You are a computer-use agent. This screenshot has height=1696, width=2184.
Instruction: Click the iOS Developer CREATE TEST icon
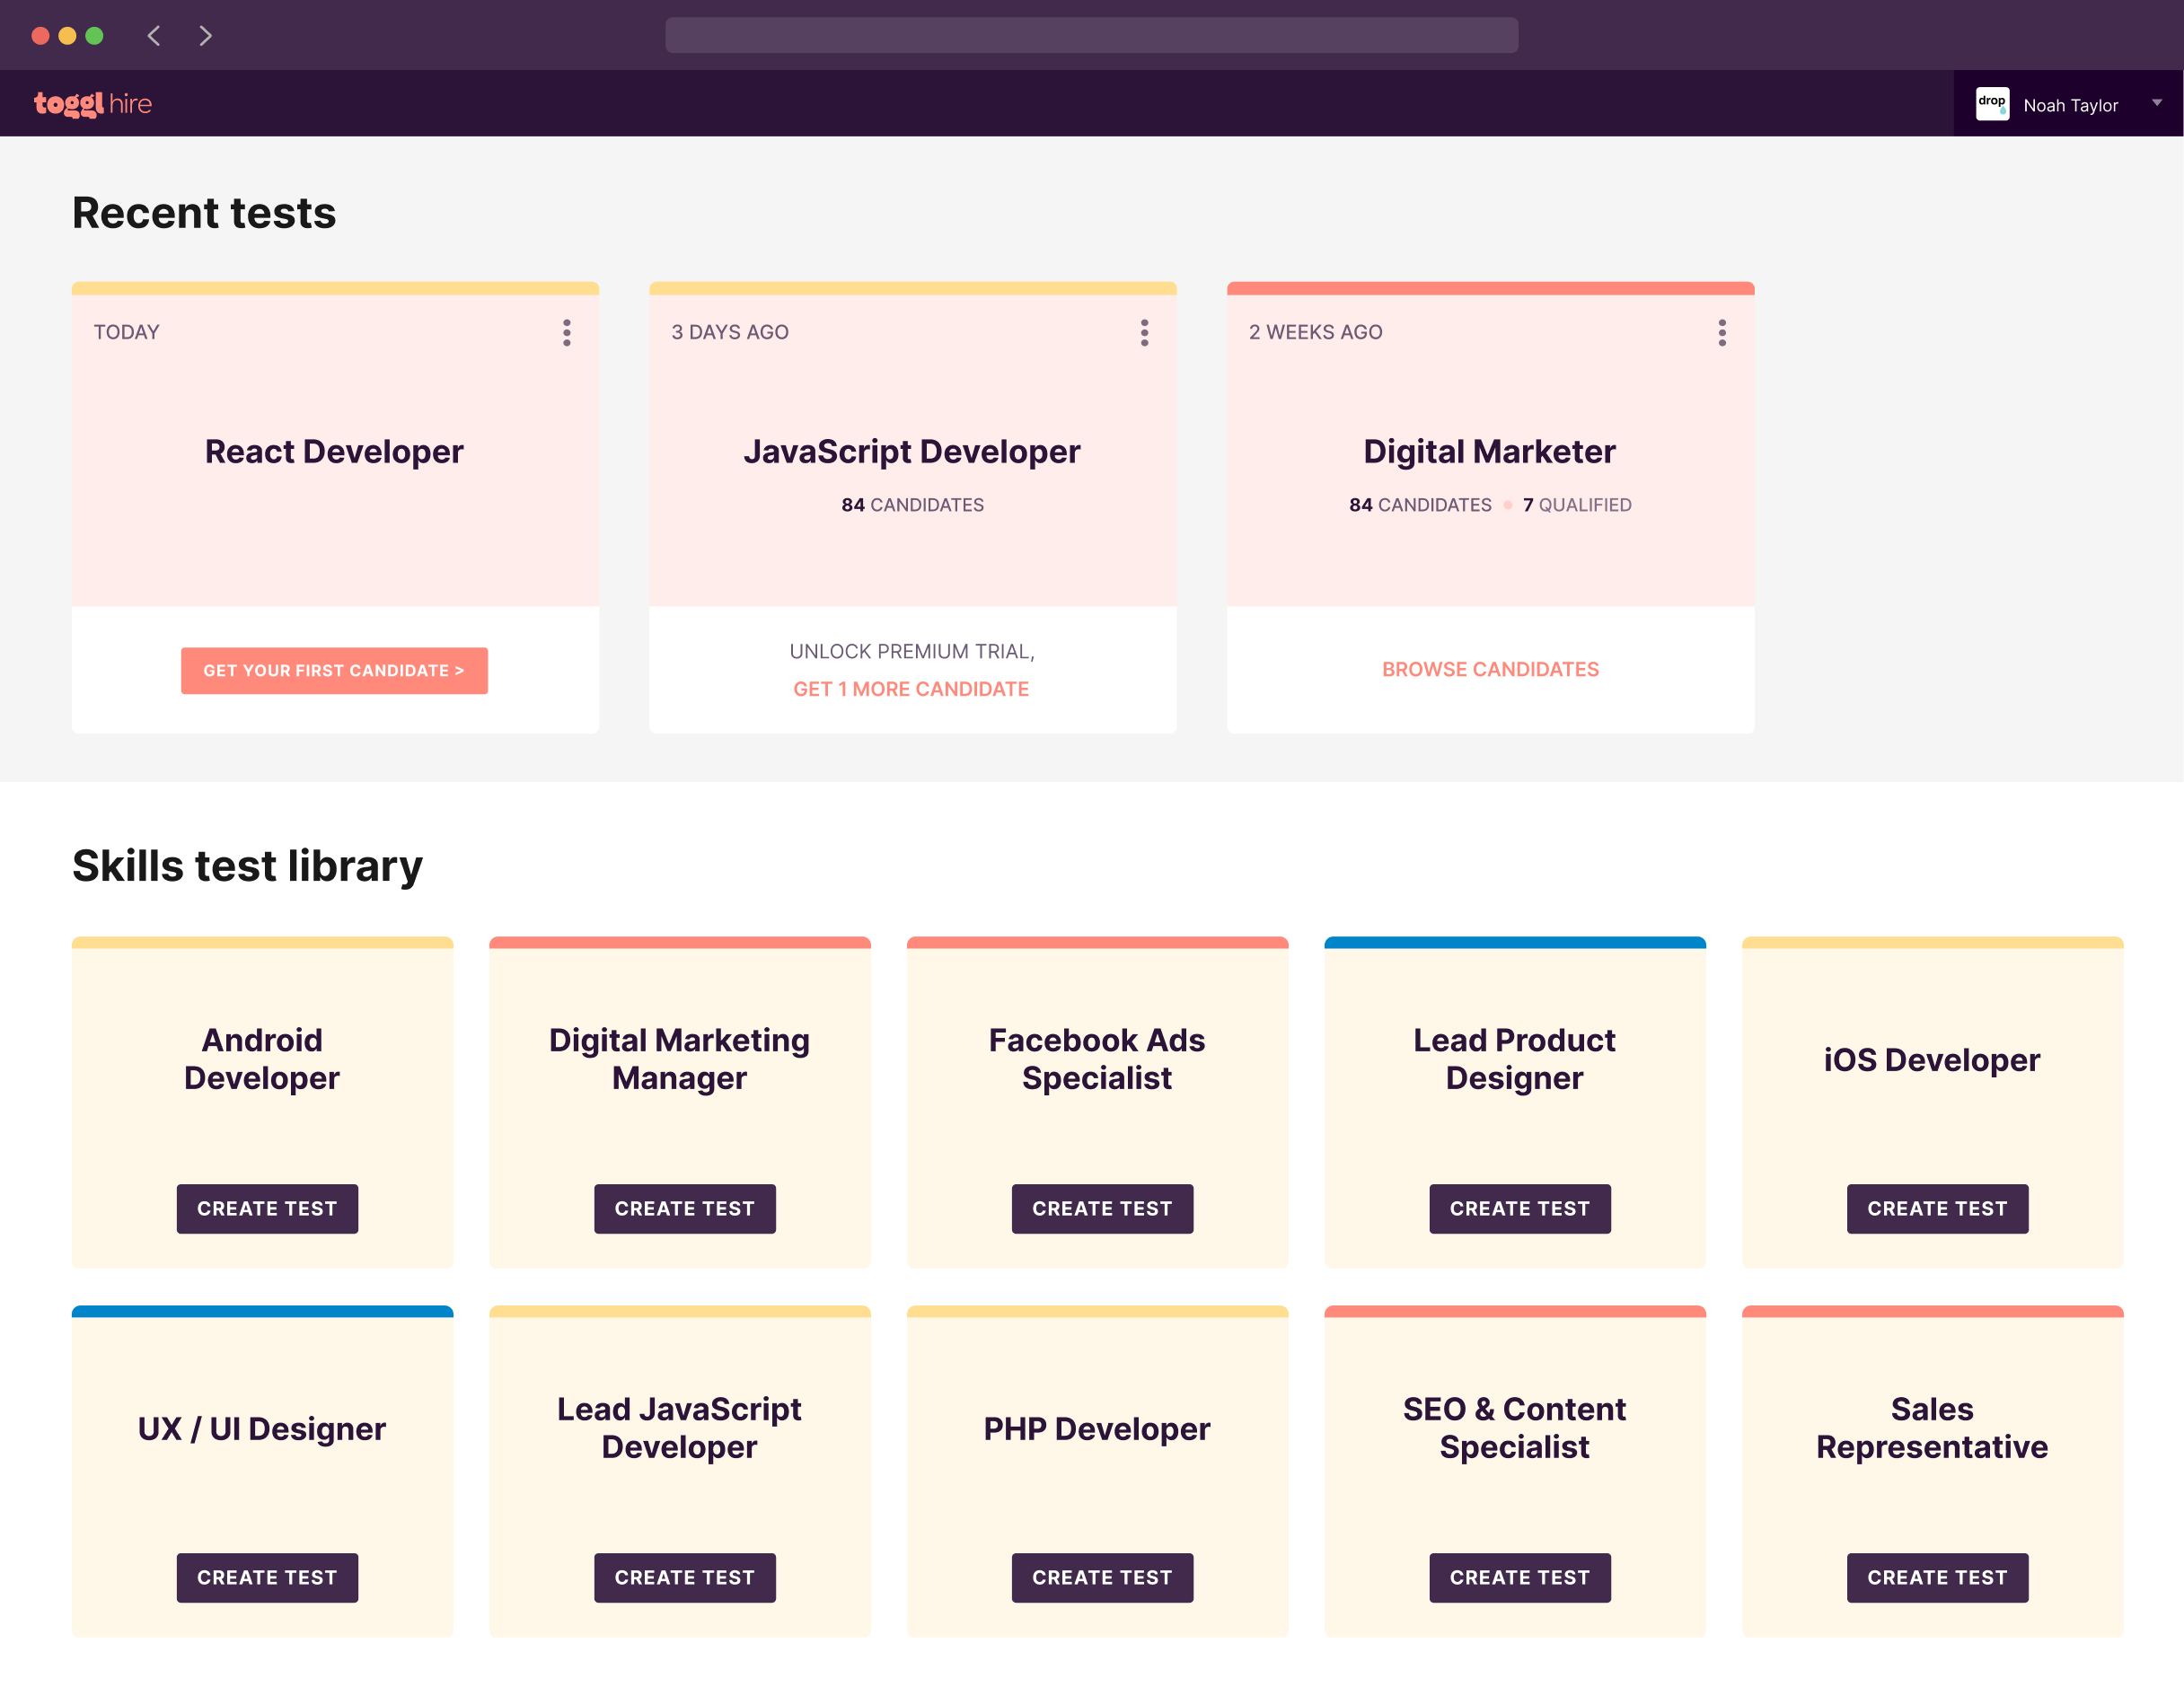tap(1934, 1208)
